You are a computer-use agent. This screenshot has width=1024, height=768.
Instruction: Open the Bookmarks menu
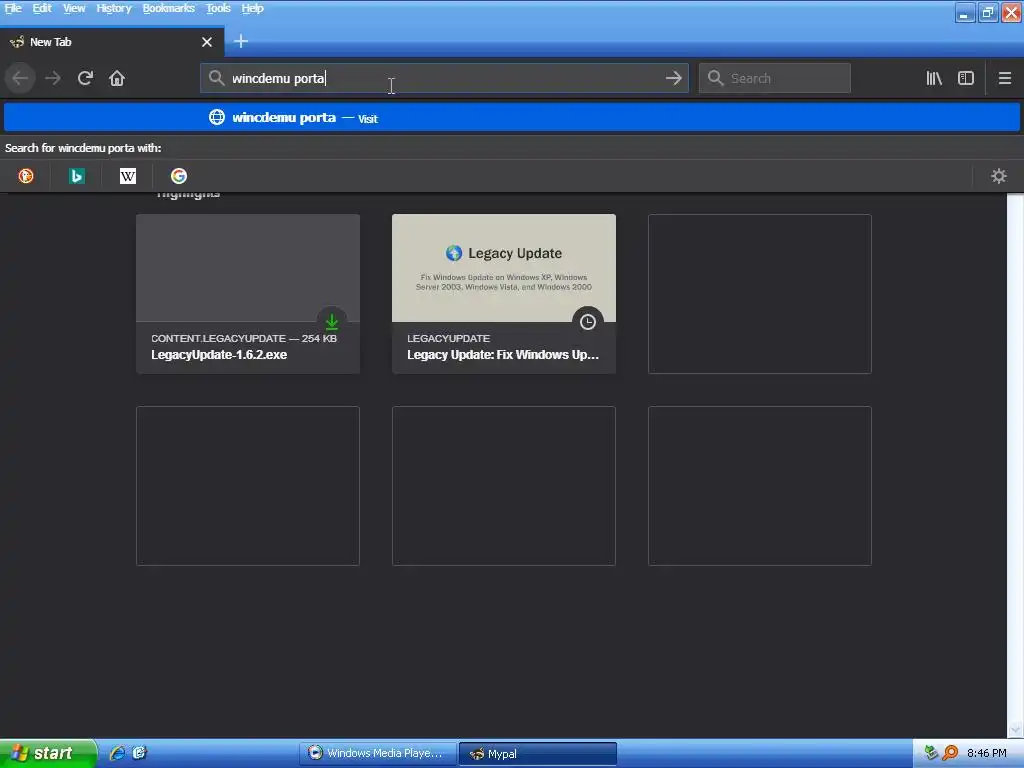click(168, 8)
